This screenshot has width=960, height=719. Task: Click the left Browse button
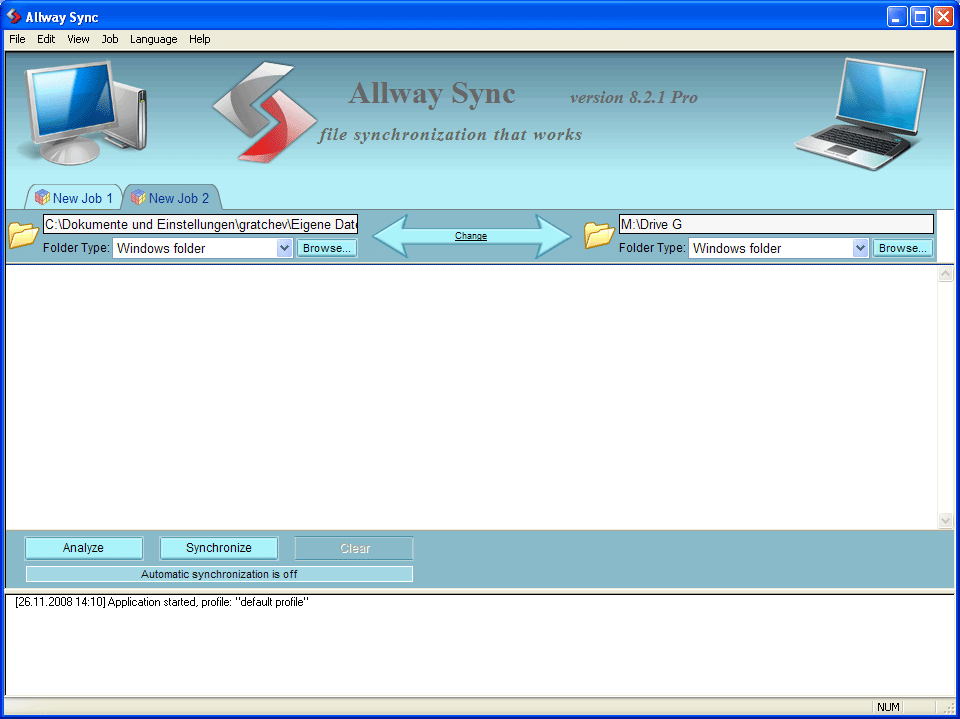[x=327, y=247]
